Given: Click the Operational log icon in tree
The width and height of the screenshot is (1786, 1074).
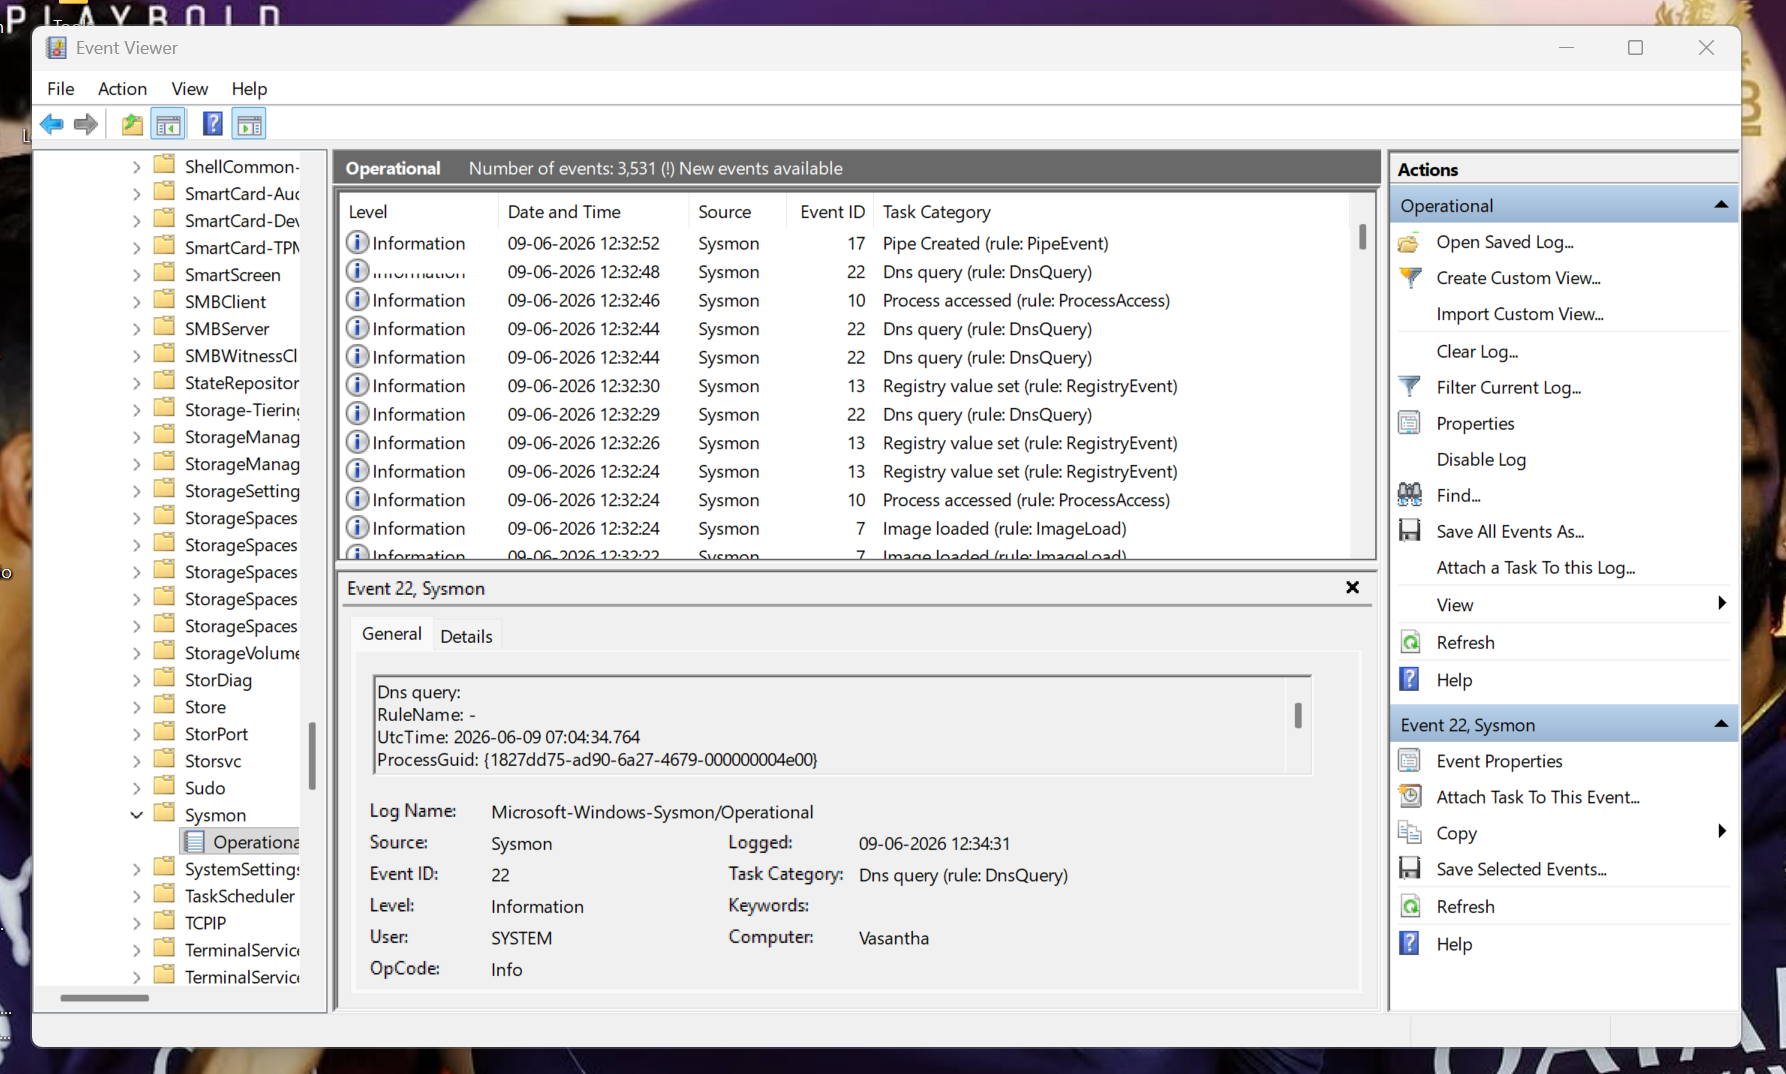Looking at the screenshot, I should click(195, 842).
